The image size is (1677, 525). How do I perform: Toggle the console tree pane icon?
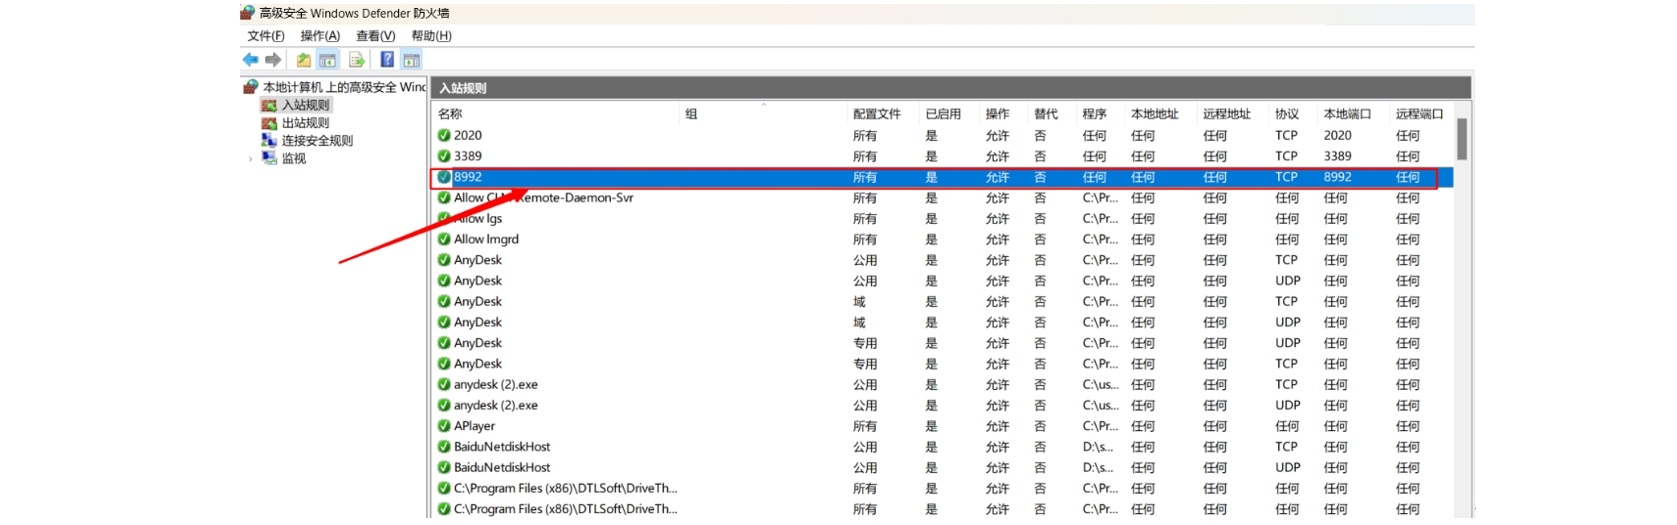327,60
